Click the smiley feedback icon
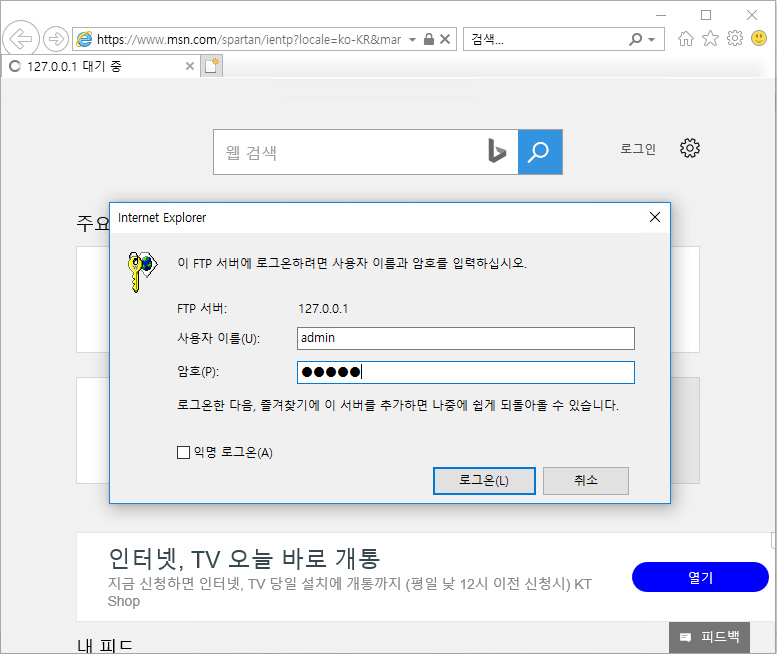The image size is (777, 654). [x=759, y=38]
